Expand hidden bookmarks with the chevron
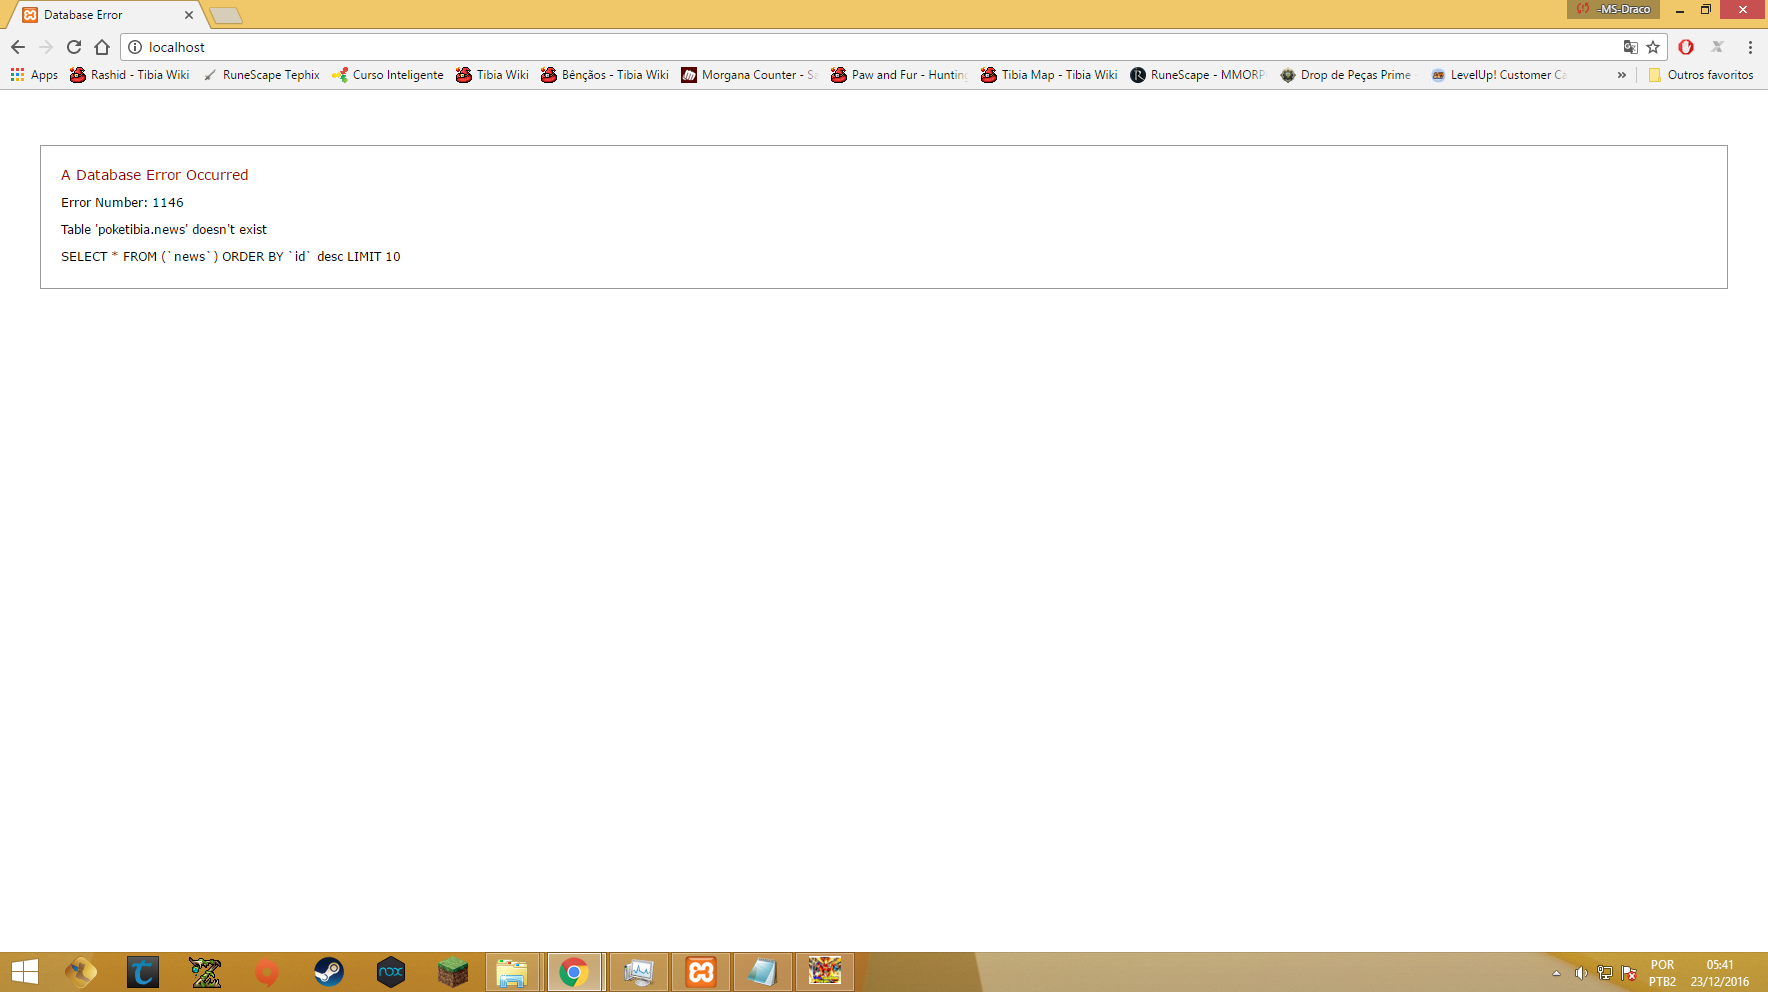Image resolution: width=1768 pixels, height=992 pixels. [x=1621, y=75]
